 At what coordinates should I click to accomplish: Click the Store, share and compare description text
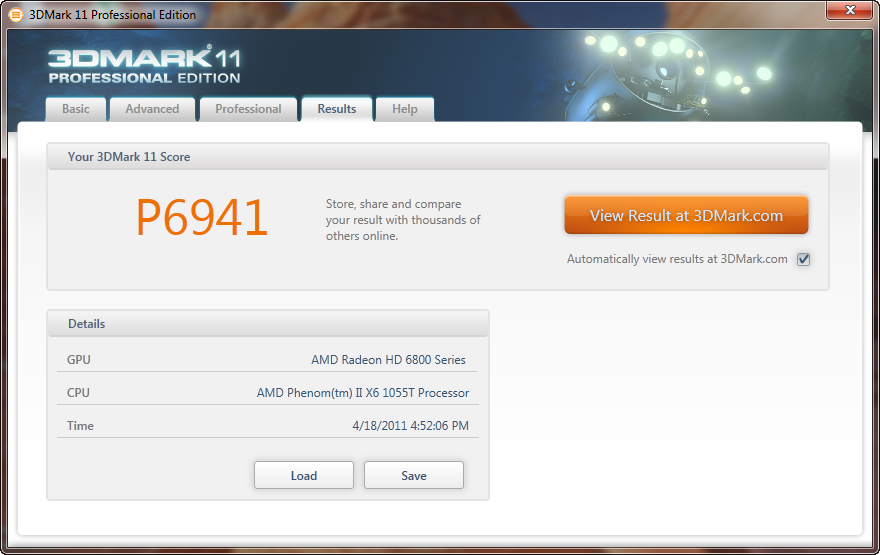click(x=403, y=220)
